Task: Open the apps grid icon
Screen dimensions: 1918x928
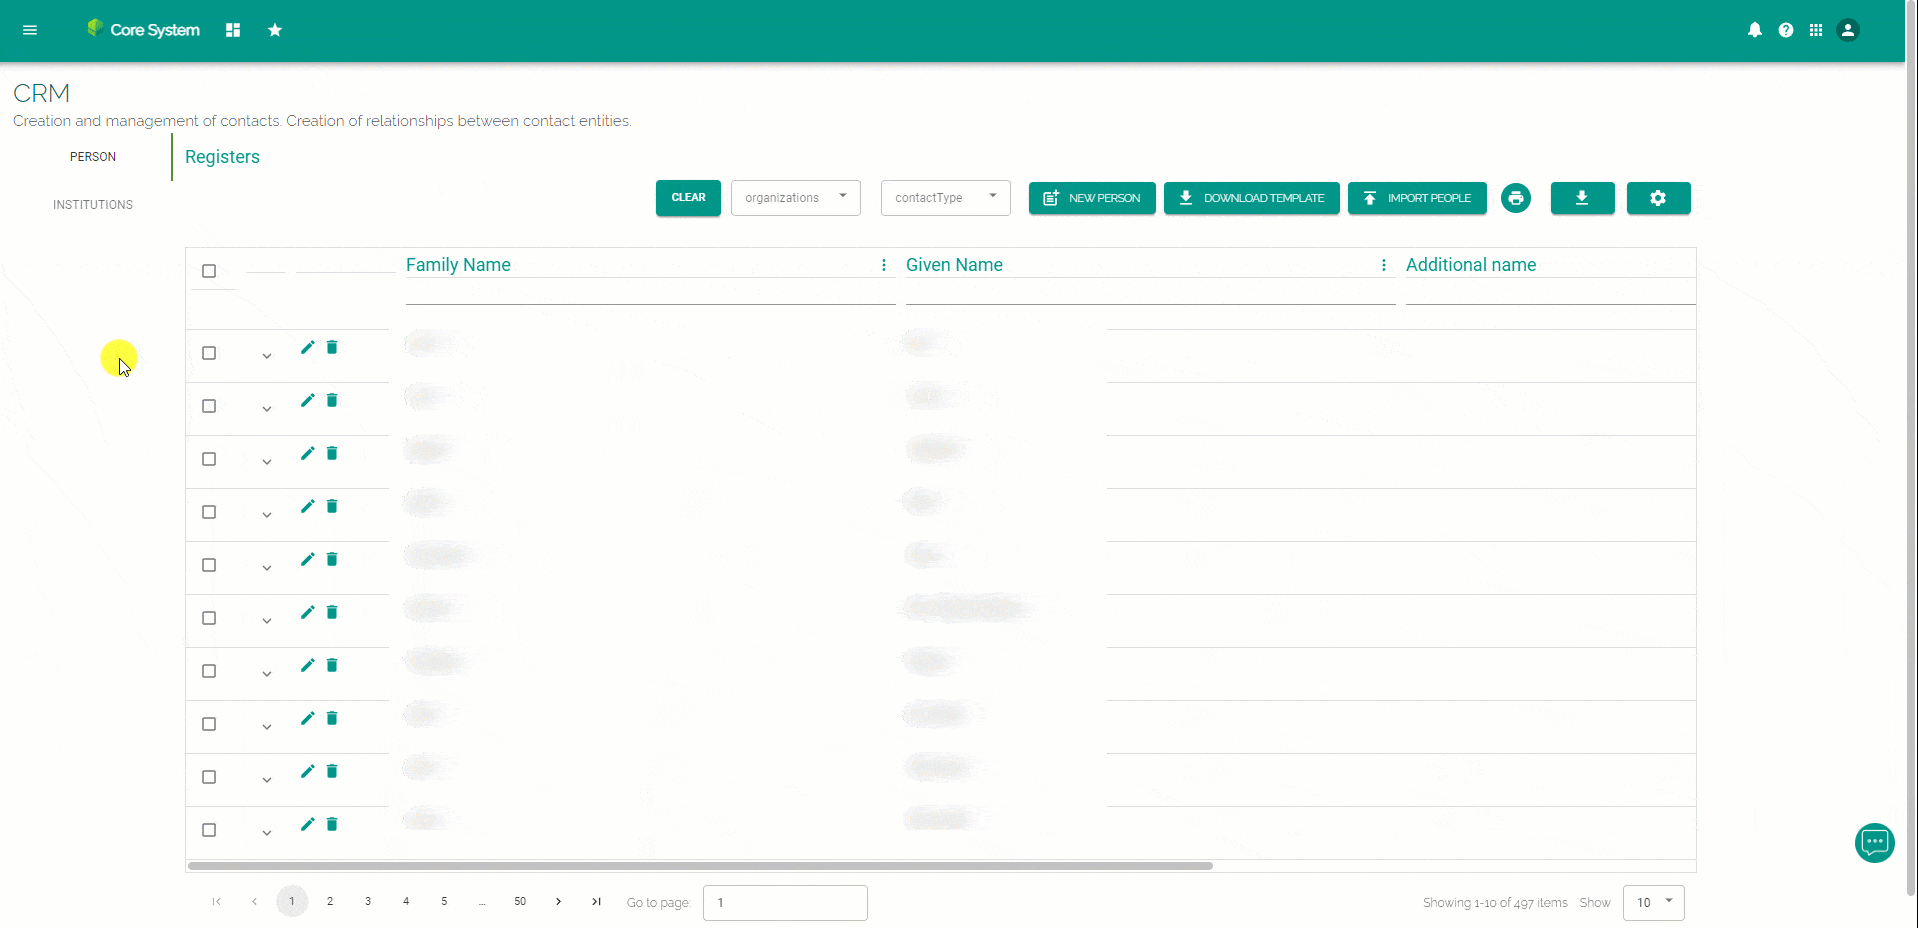Action: (1818, 30)
